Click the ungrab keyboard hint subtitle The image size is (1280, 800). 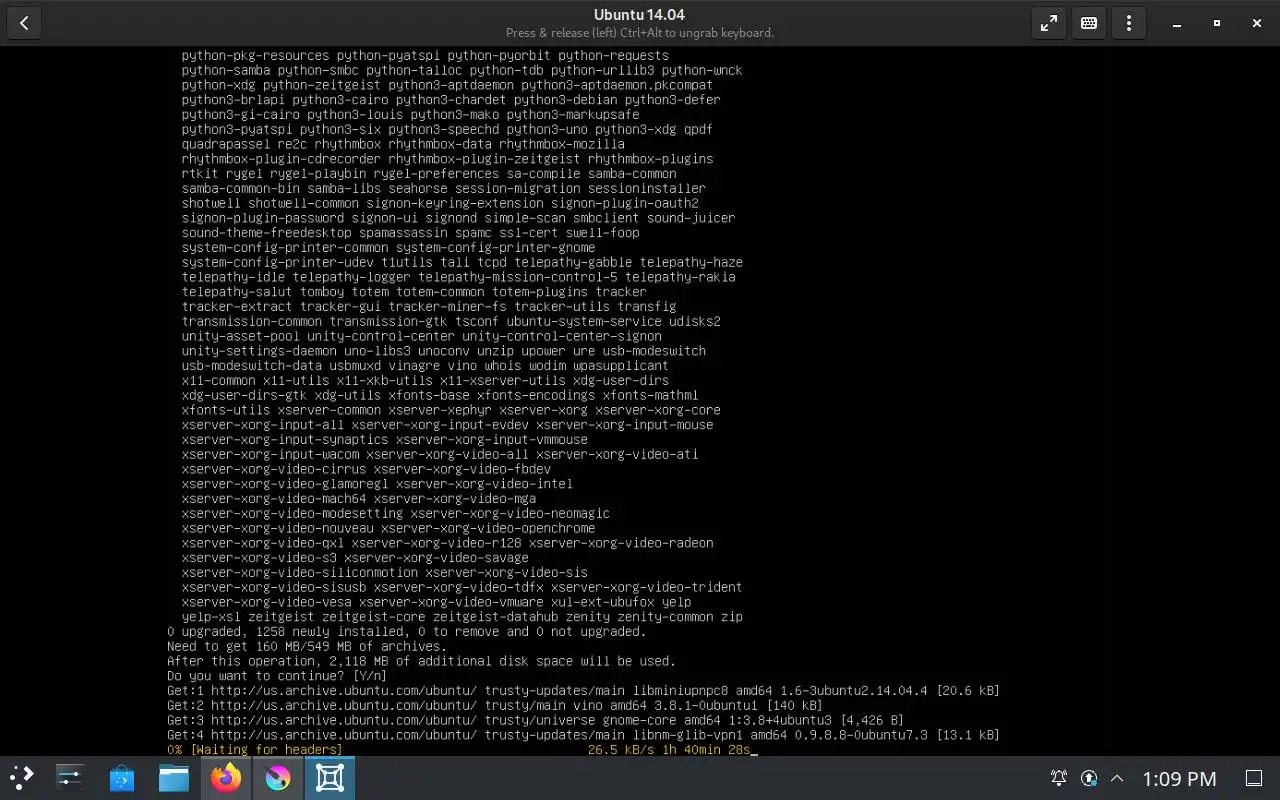click(639, 33)
